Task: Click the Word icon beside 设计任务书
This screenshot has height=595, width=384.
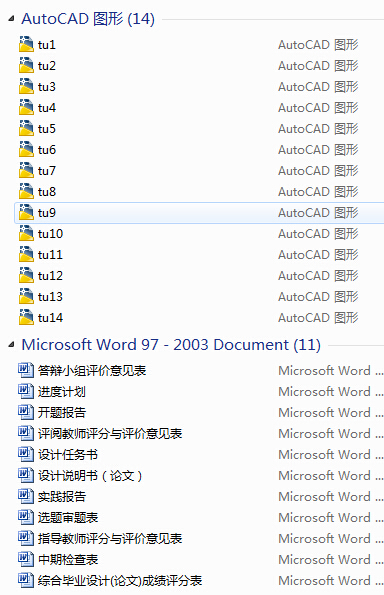Action: coord(26,454)
